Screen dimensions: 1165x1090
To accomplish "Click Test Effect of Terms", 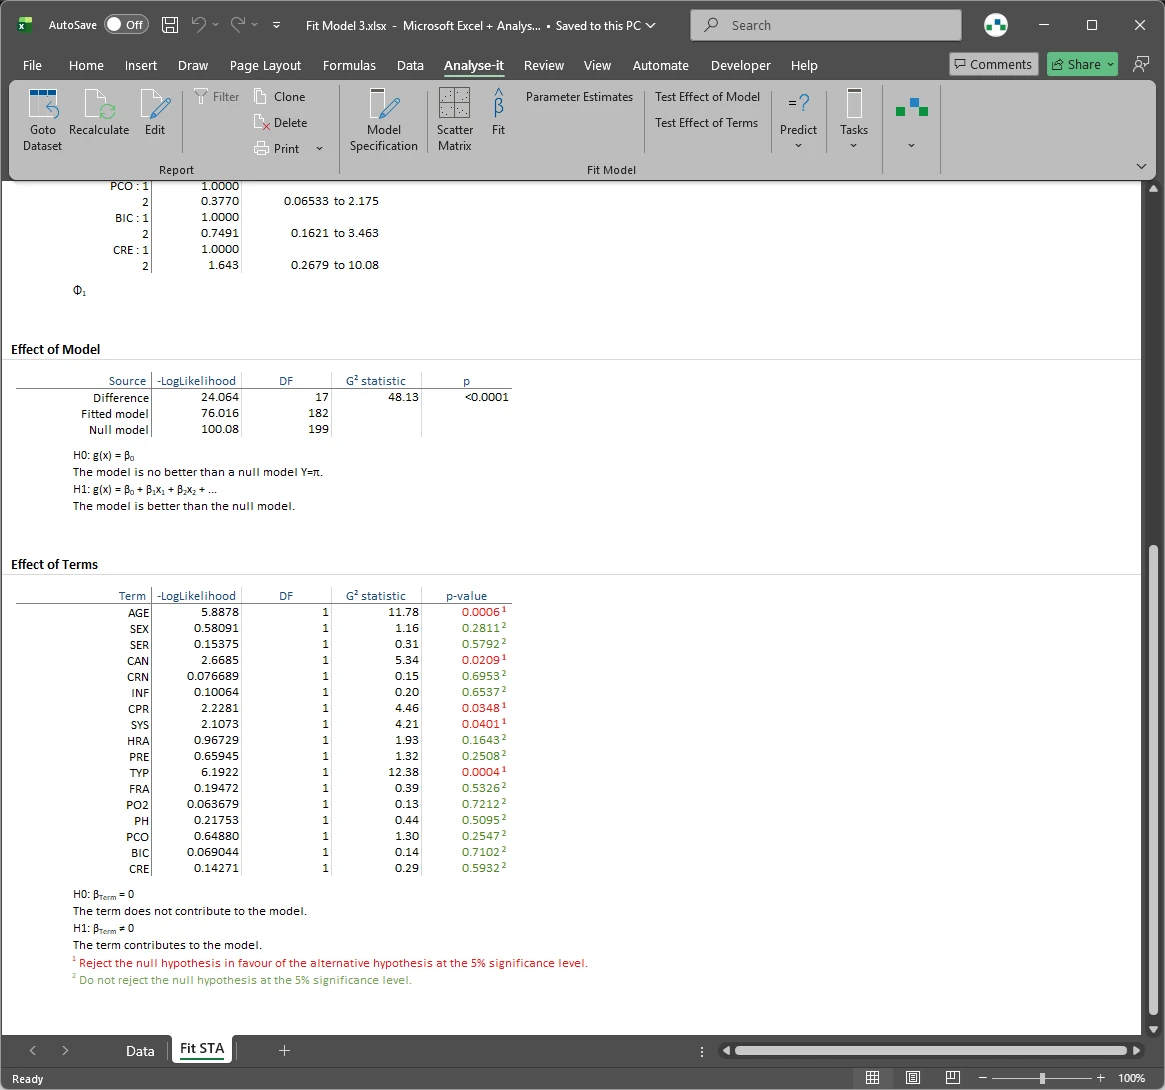I will pos(707,122).
